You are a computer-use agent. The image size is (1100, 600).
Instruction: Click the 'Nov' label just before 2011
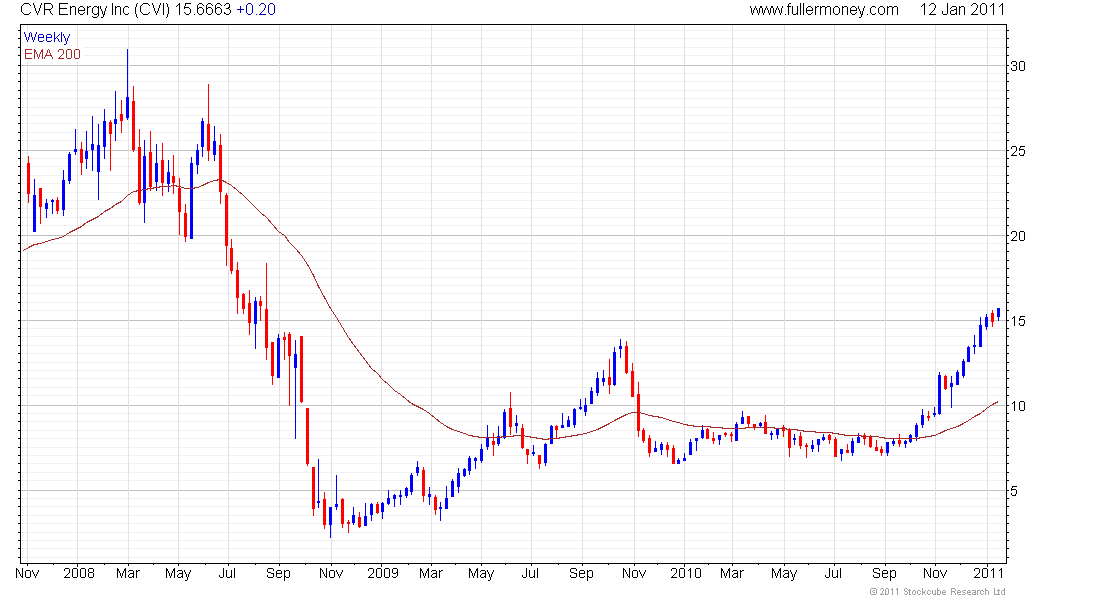(935, 573)
